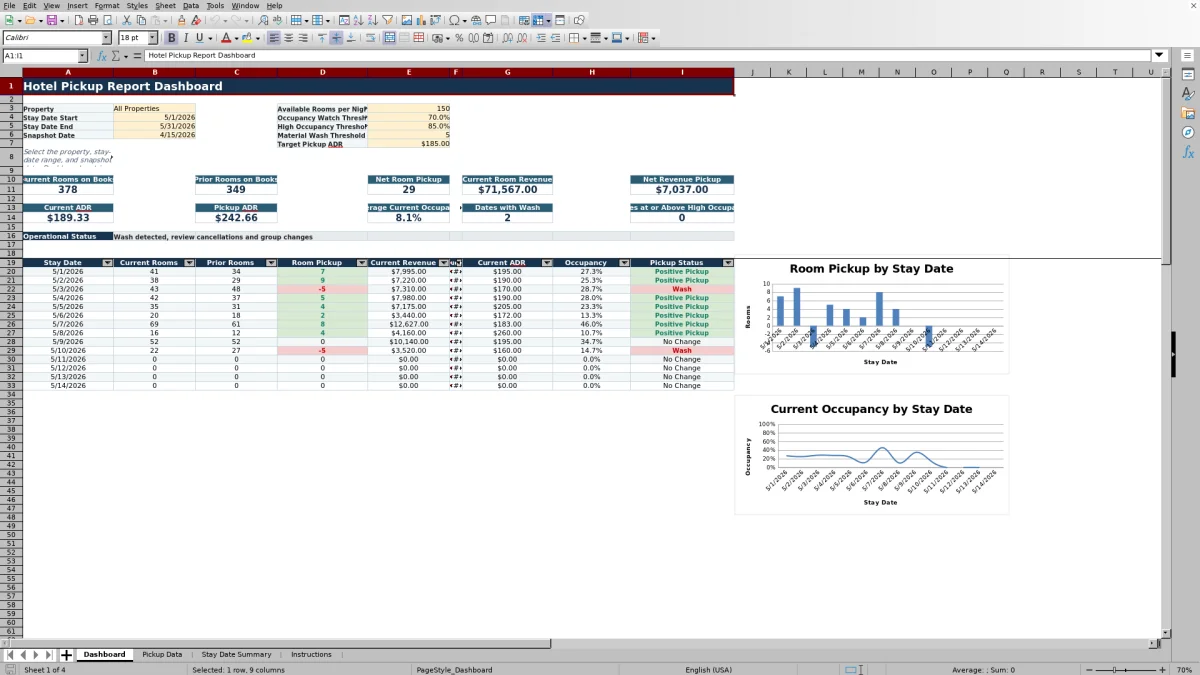Open the sidebar Navigator compass icon
This screenshot has height=675, width=1200.
pos(1188,132)
